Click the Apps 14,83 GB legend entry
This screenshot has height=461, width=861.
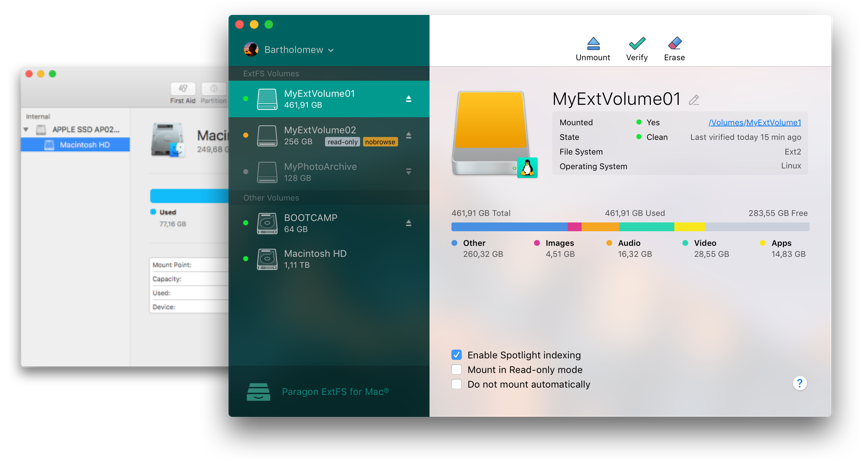(782, 249)
